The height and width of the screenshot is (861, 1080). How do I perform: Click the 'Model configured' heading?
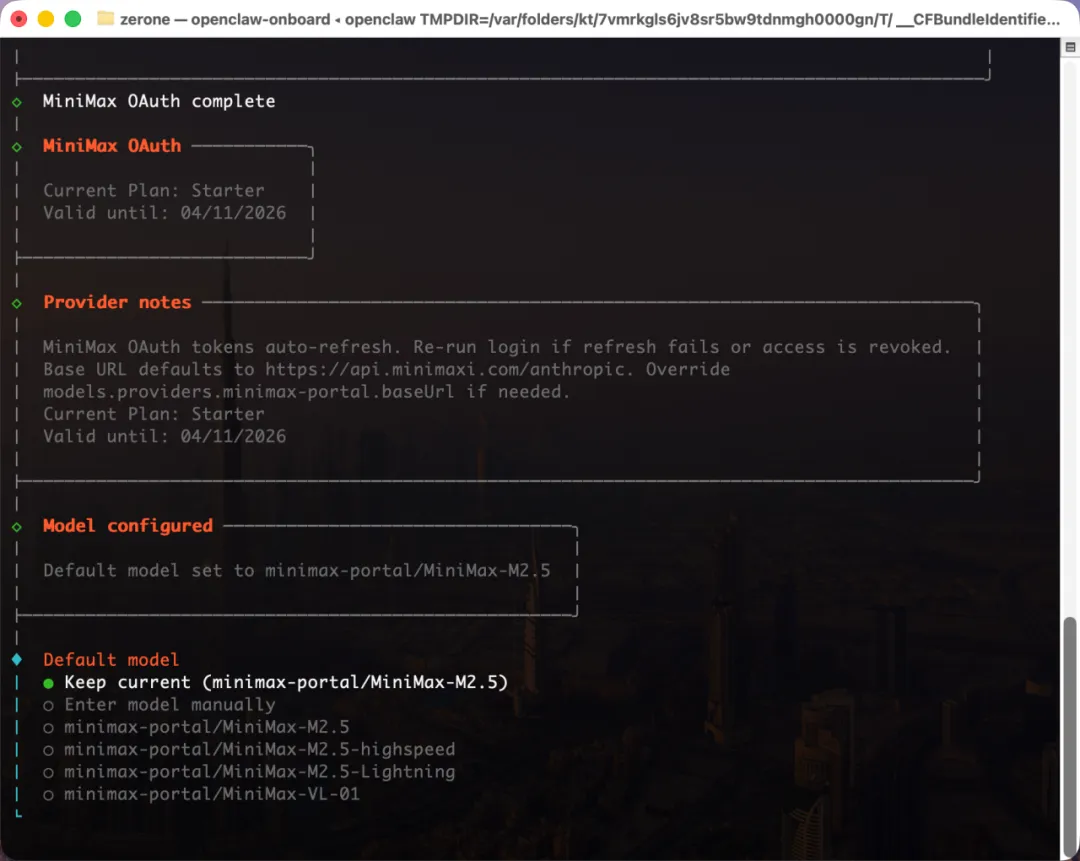pyautogui.click(x=128, y=526)
